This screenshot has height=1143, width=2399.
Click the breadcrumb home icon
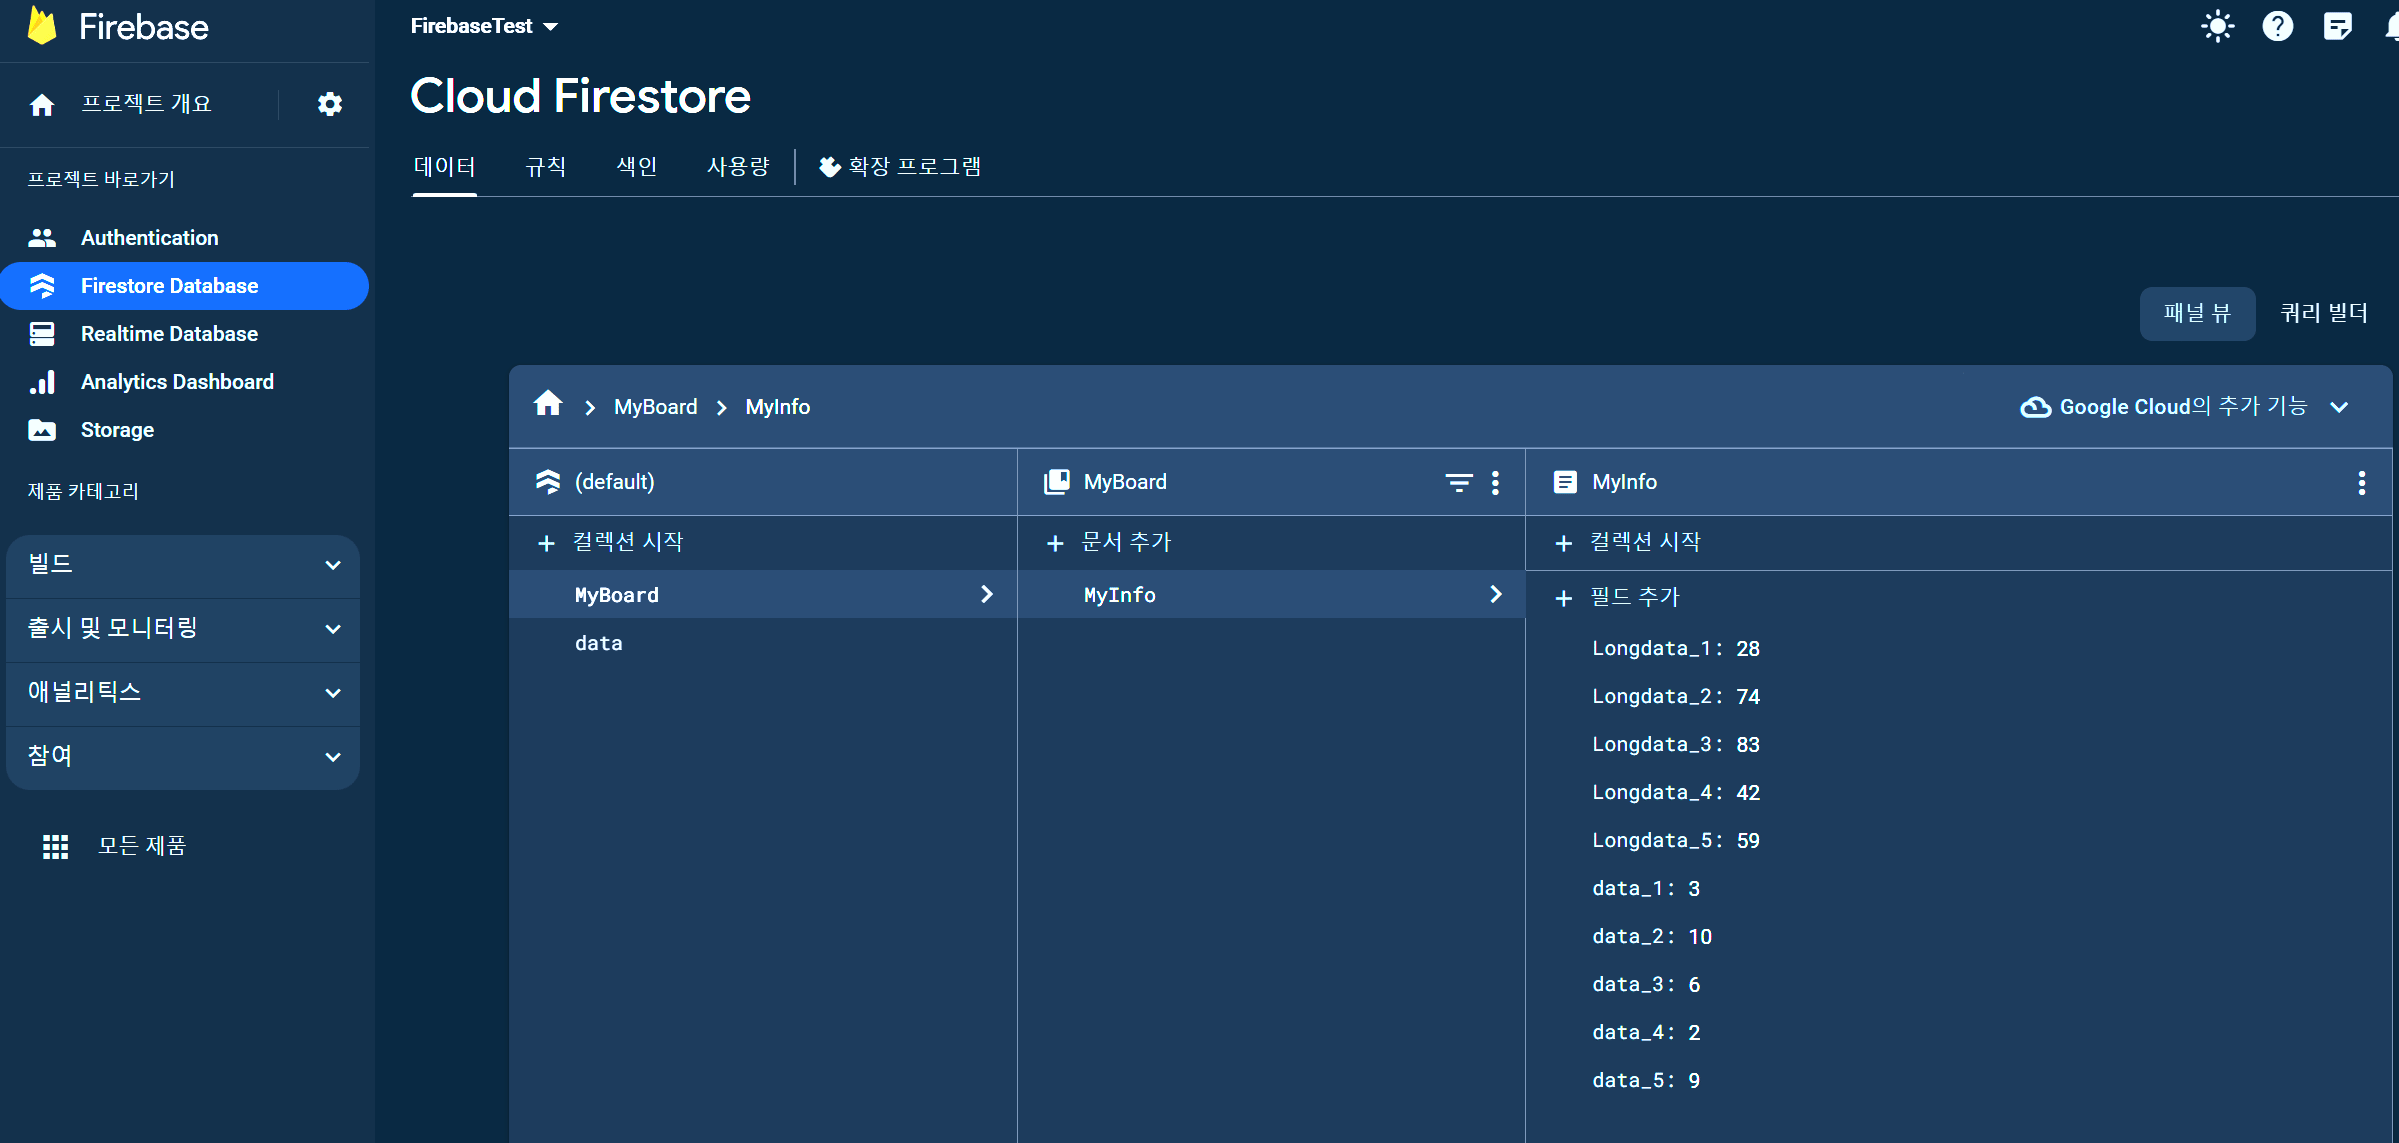548,404
